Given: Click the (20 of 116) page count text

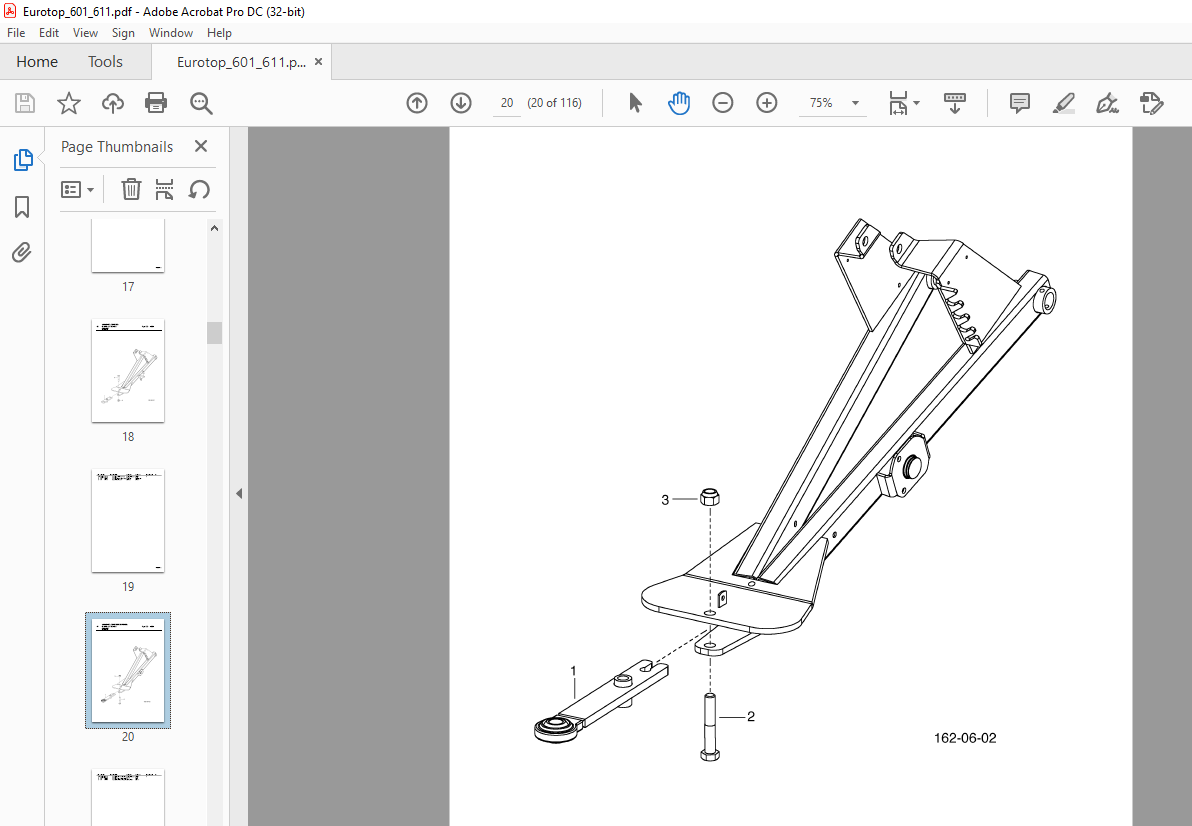Looking at the screenshot, I should 554,103.
